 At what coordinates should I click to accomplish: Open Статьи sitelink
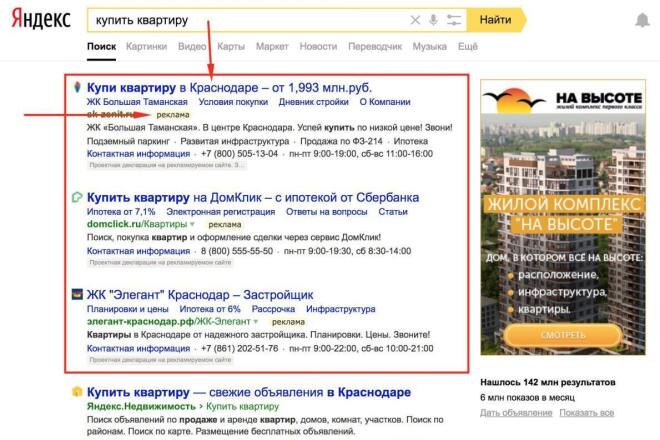393,212
